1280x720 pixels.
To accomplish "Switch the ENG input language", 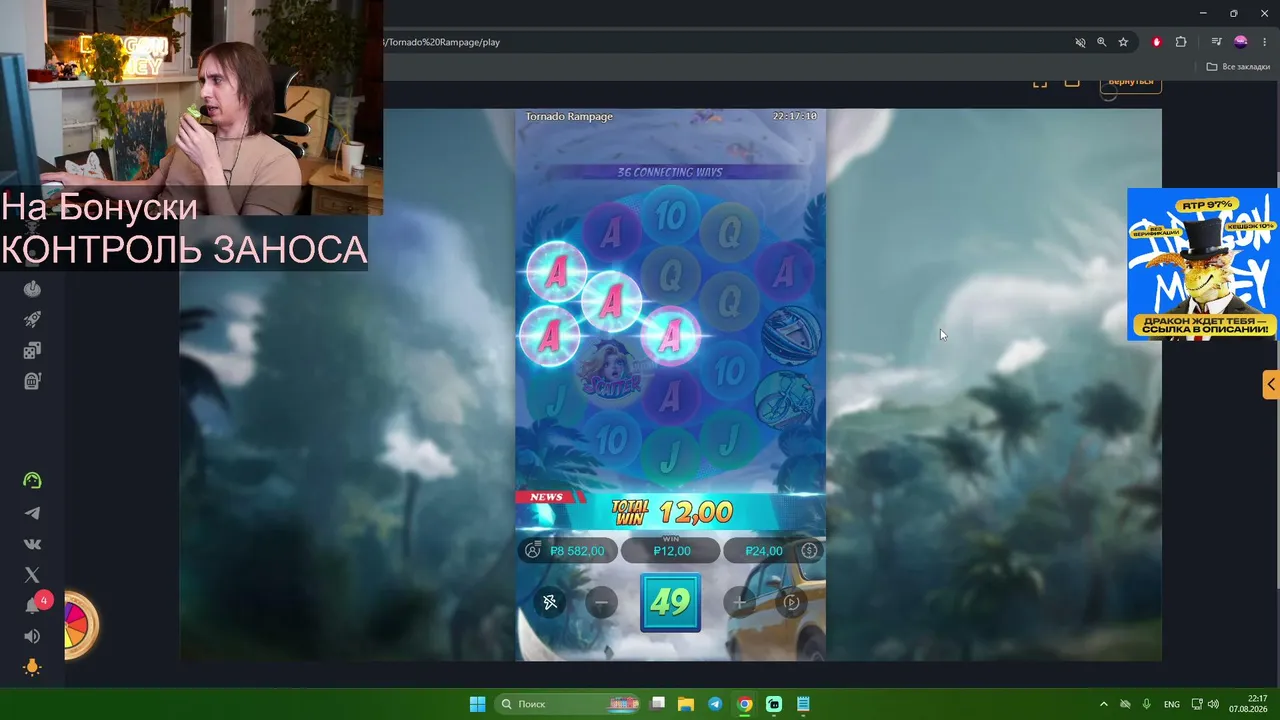I will point(1172,704).
